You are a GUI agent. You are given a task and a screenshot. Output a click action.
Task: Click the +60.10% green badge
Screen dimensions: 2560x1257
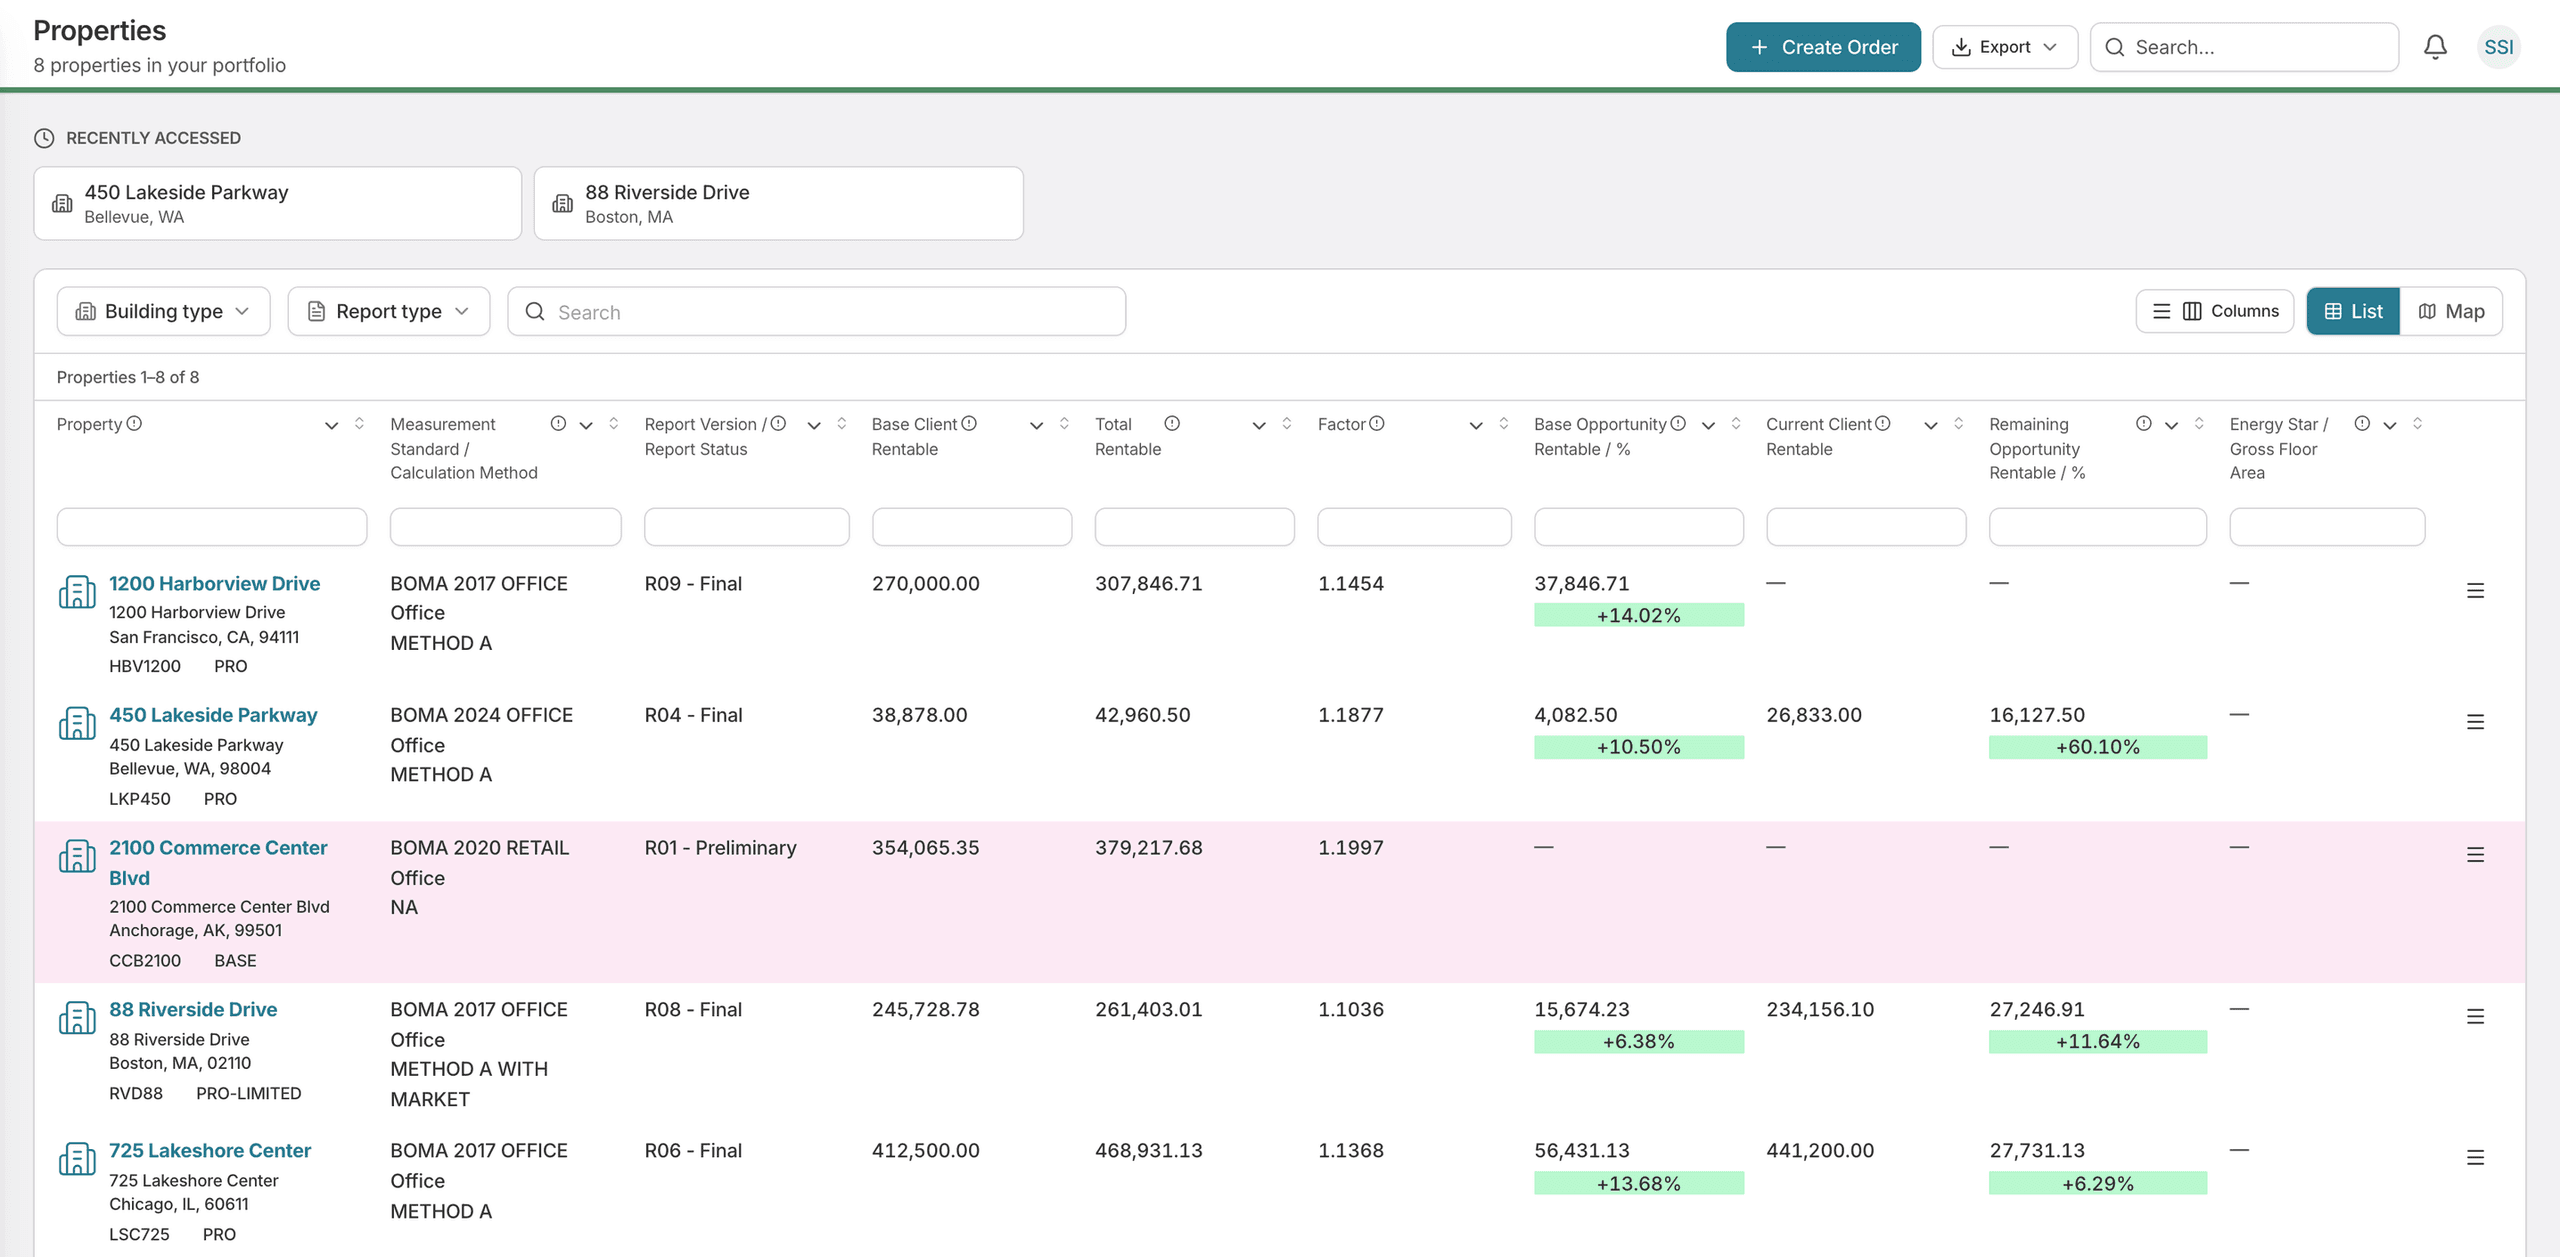(2097, 747)
